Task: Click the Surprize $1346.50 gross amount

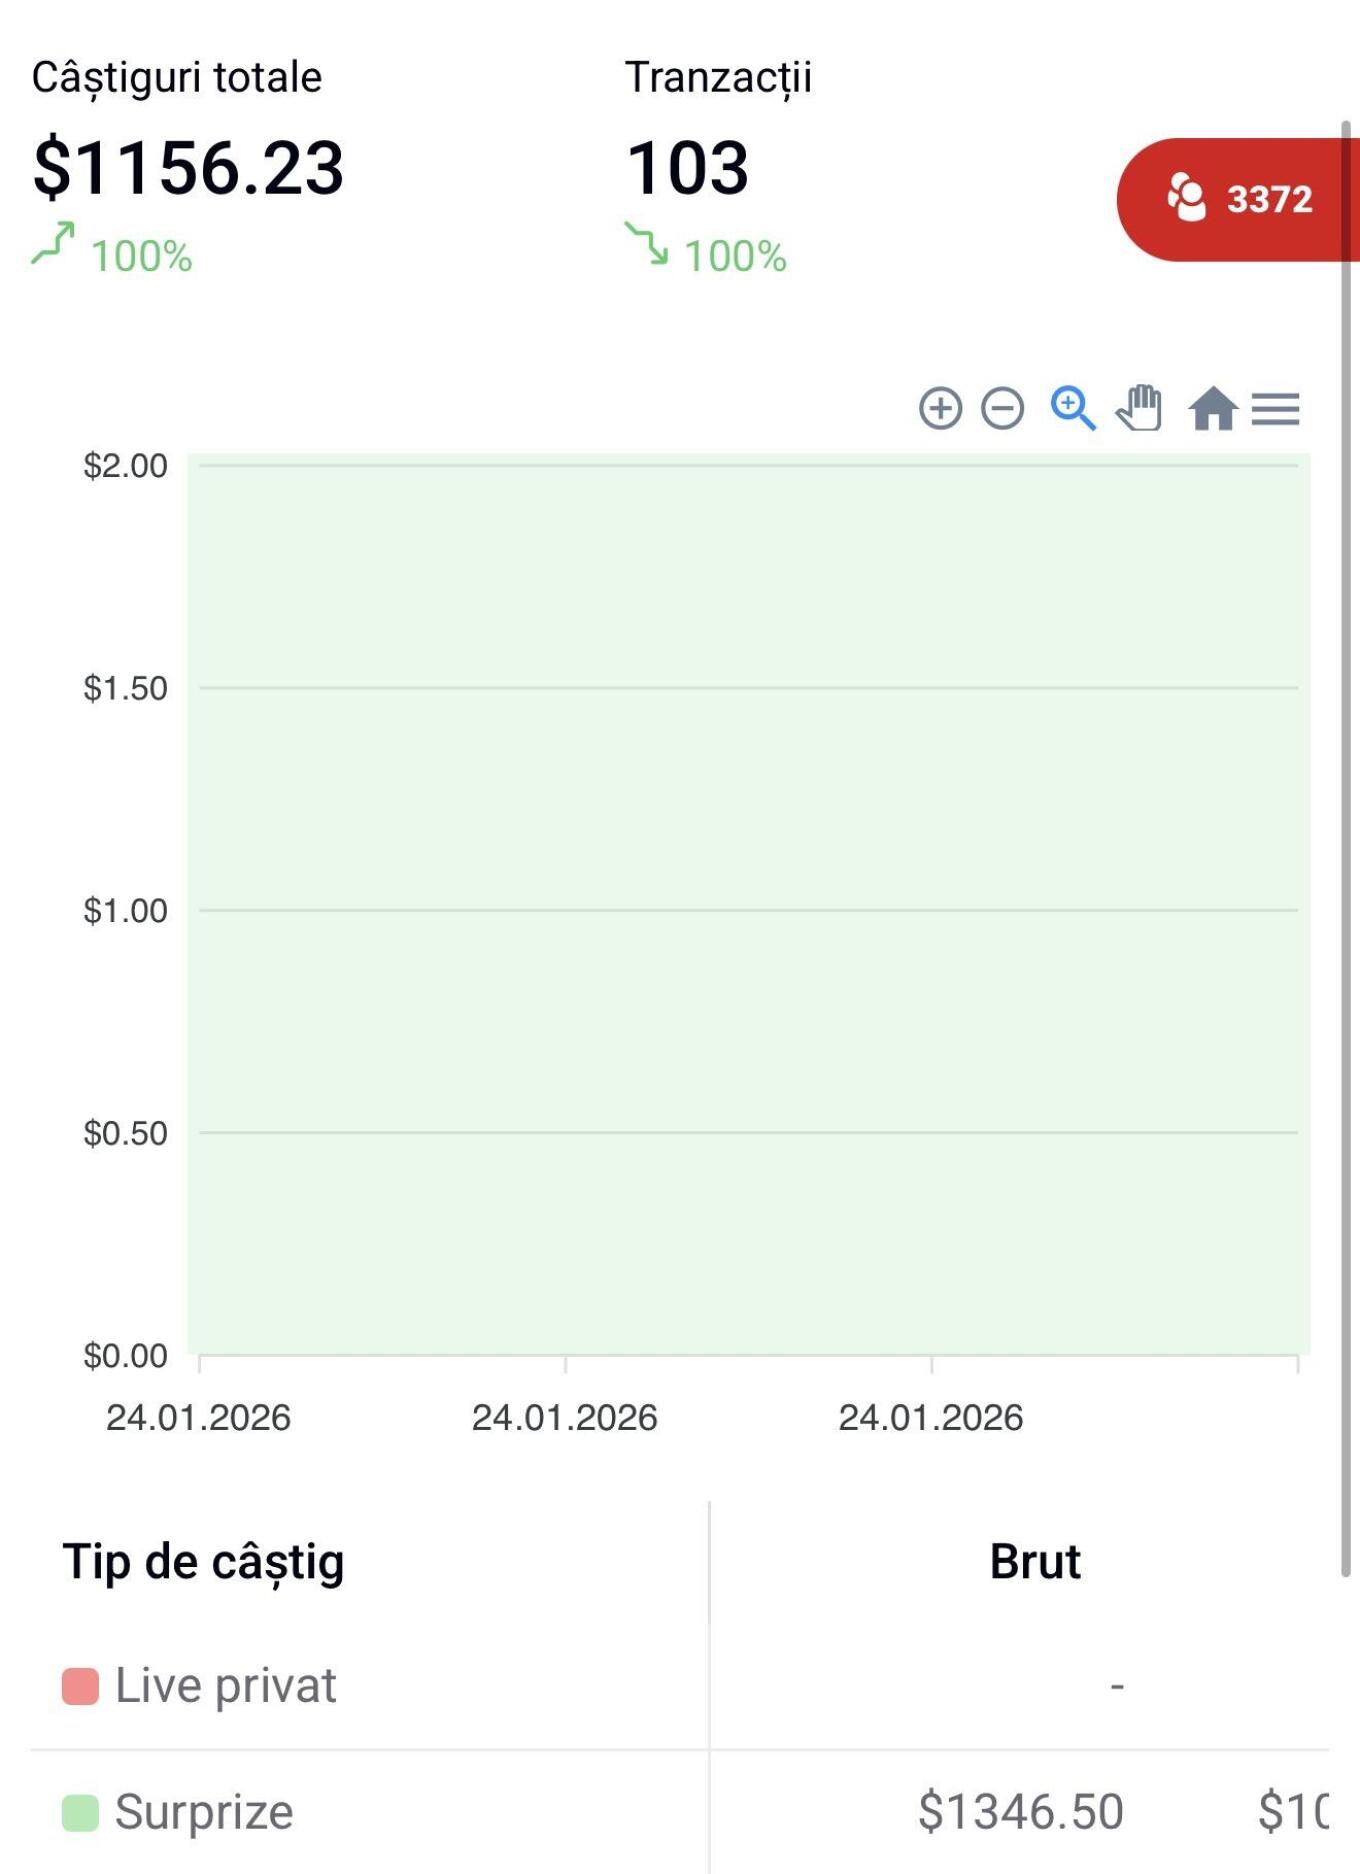Action: pos(1020,1812)
